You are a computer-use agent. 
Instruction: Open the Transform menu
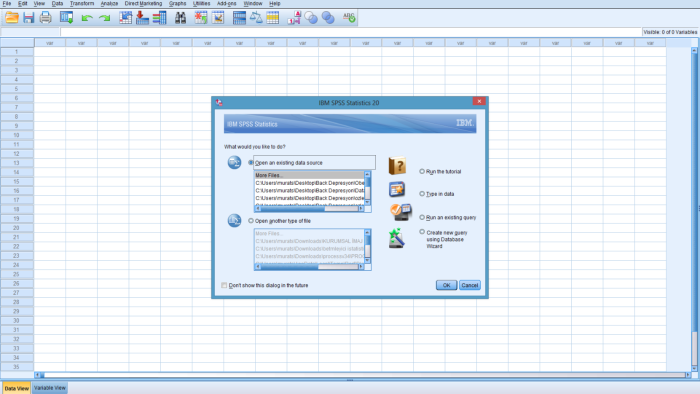pos(82,4)
